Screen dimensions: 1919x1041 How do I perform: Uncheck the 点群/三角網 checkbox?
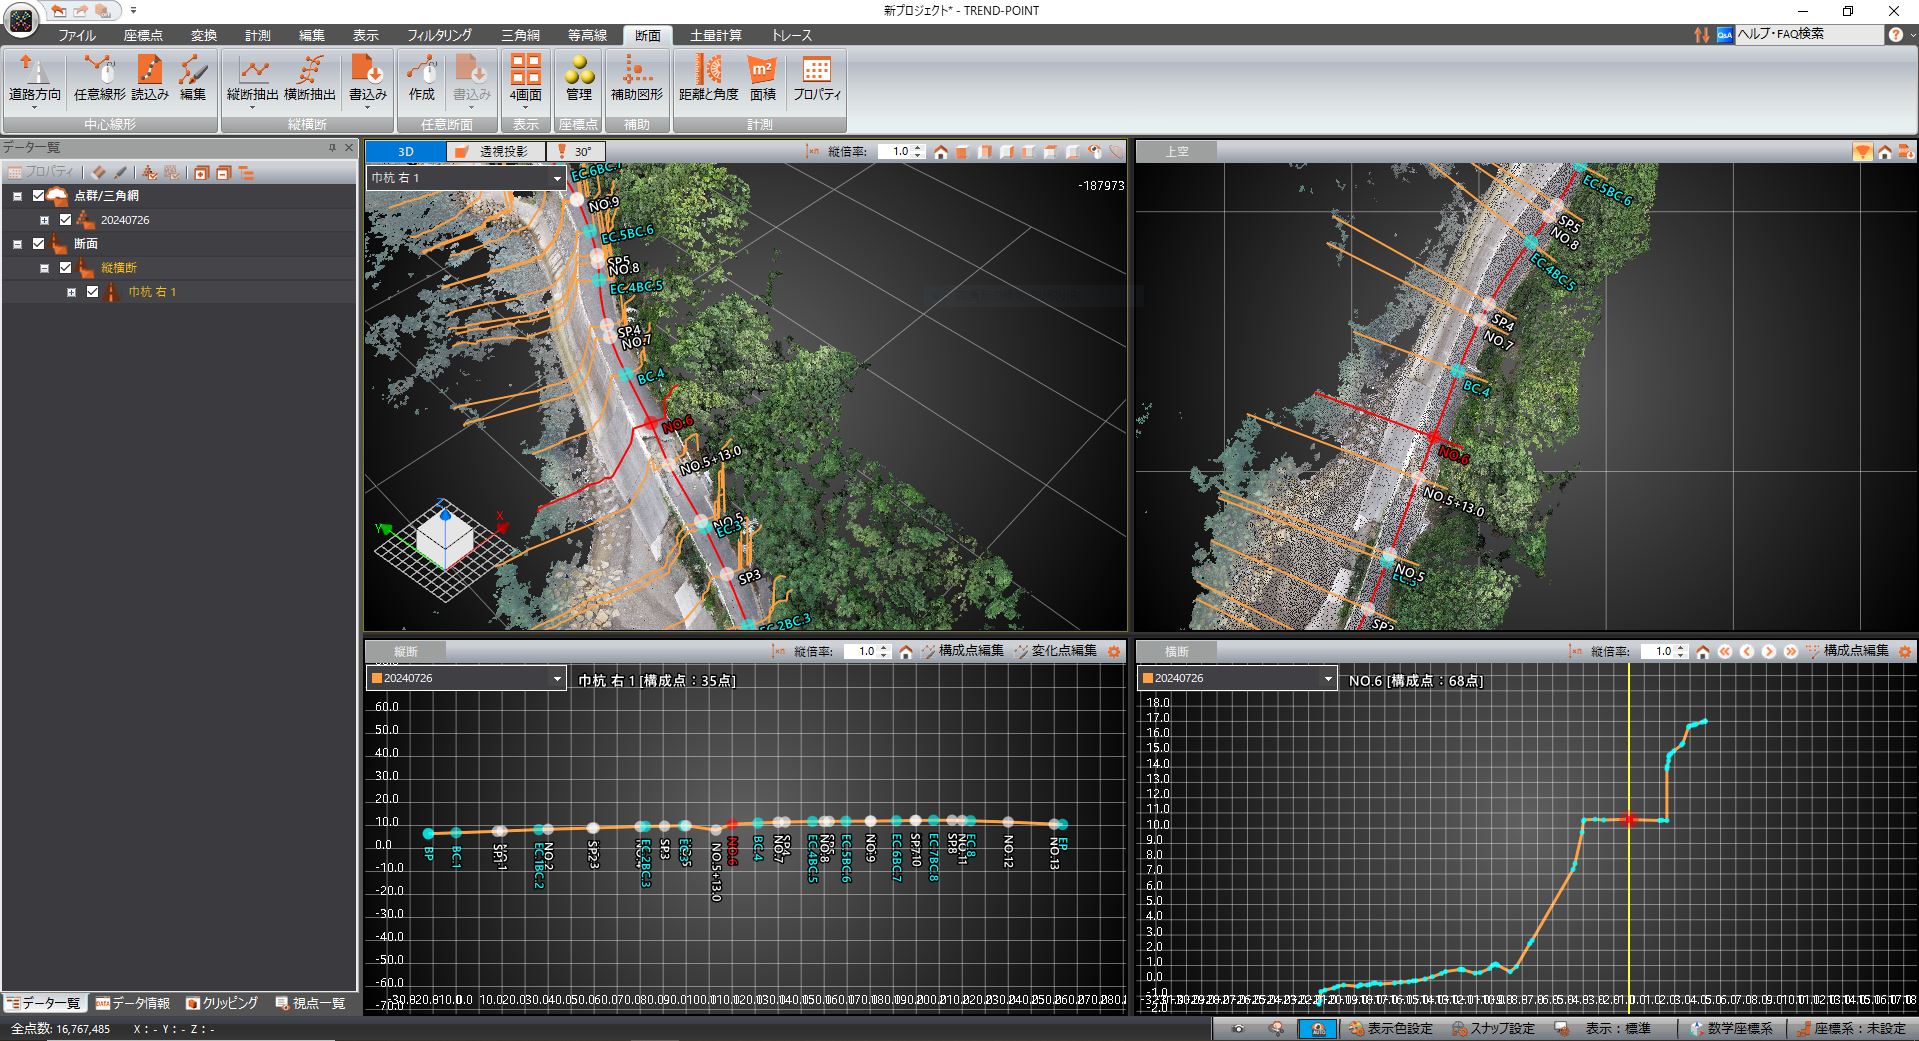(x=39, y=196)
